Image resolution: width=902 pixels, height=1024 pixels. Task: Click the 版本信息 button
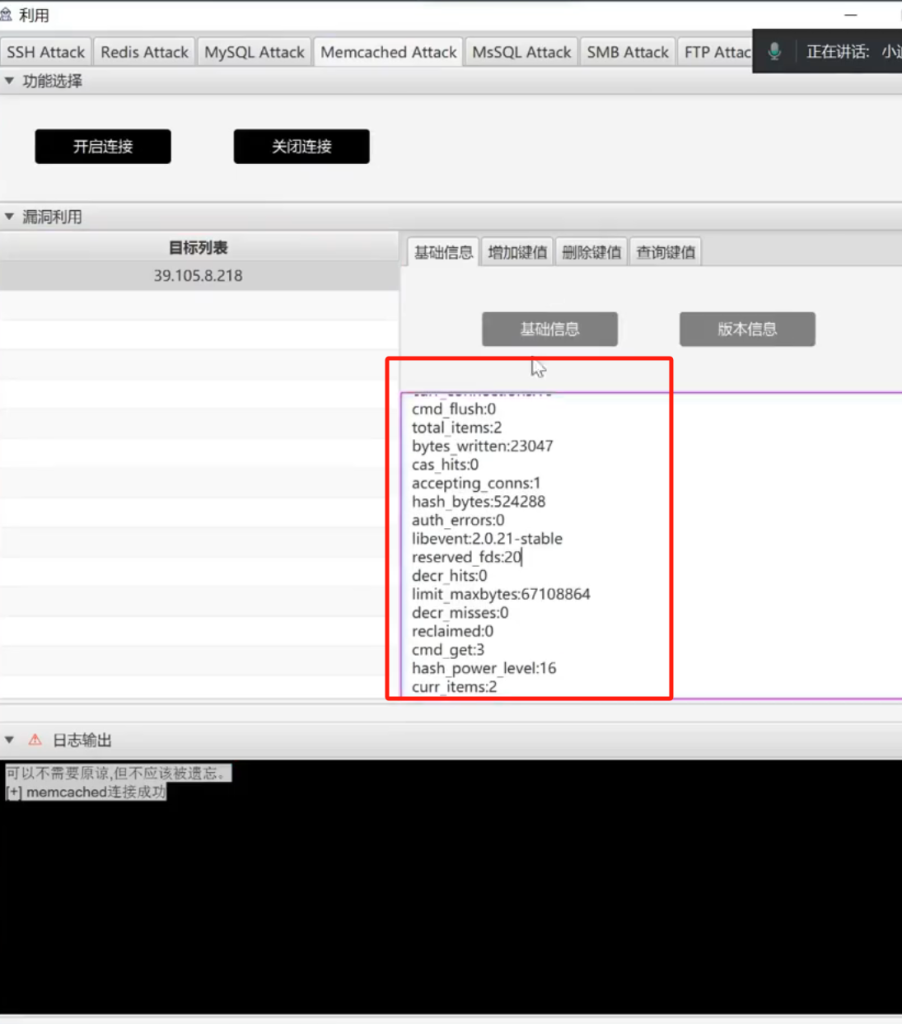[x=747, y=329]
